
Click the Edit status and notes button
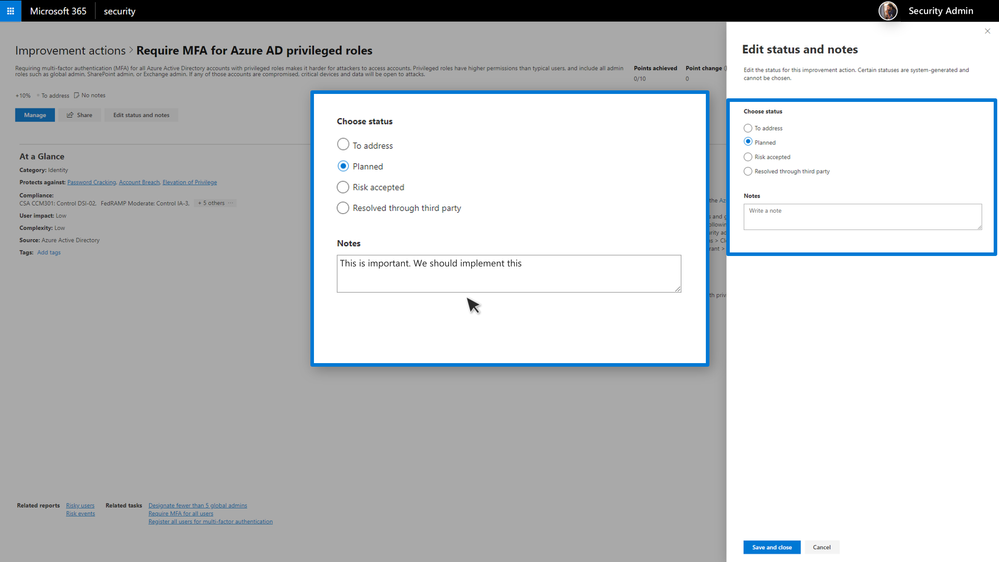click(x=141, y=115)
